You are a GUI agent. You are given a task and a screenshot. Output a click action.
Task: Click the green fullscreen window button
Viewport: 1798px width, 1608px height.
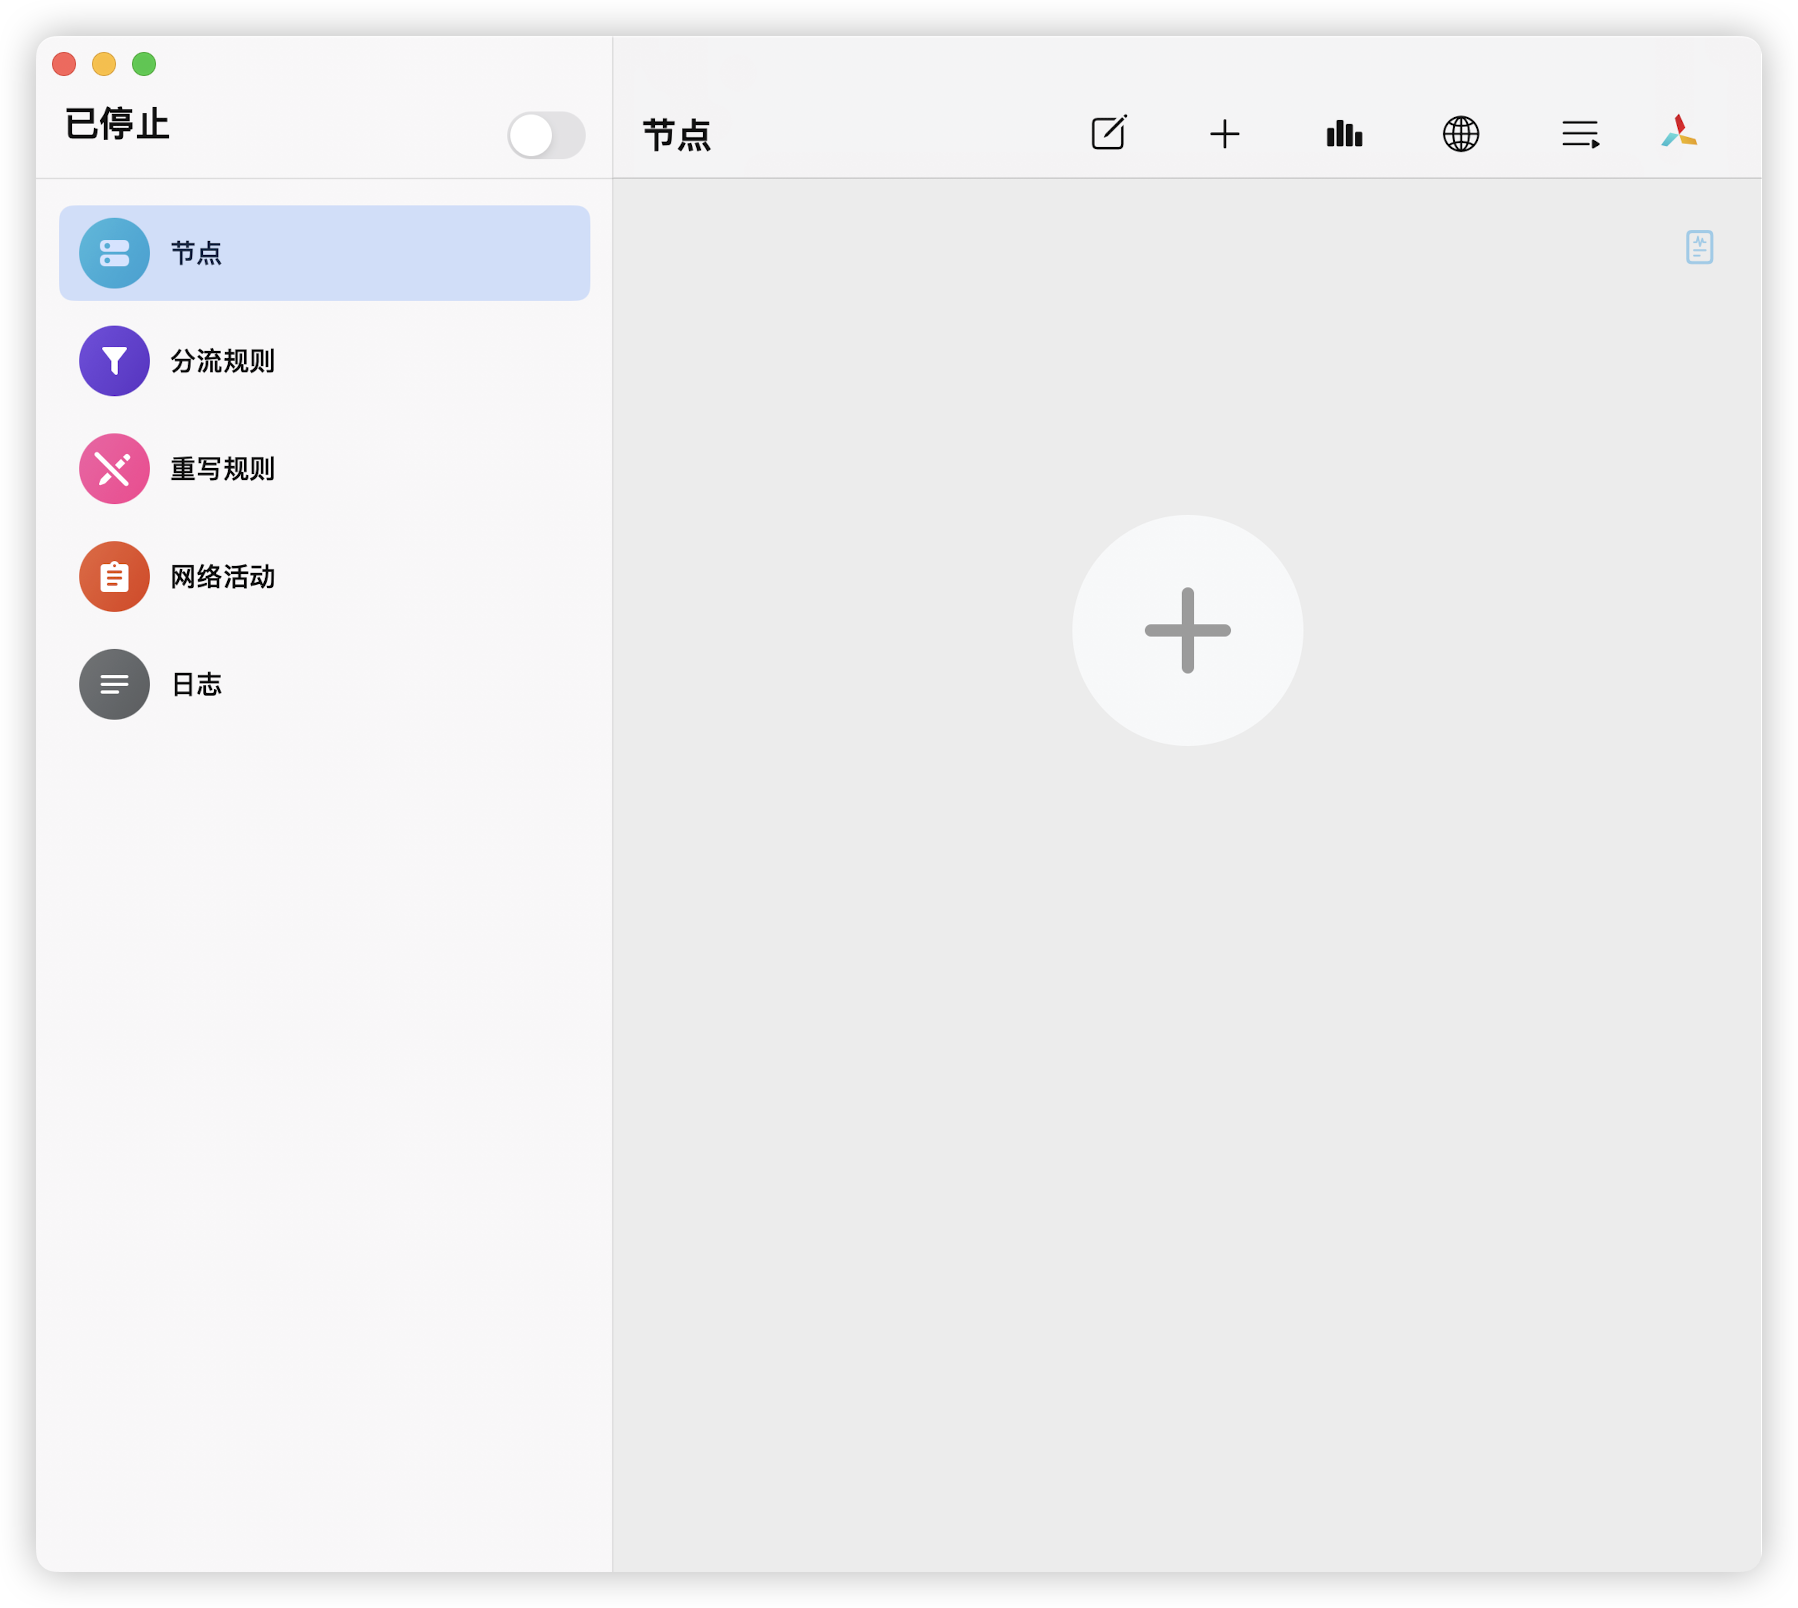coord(144,64)
